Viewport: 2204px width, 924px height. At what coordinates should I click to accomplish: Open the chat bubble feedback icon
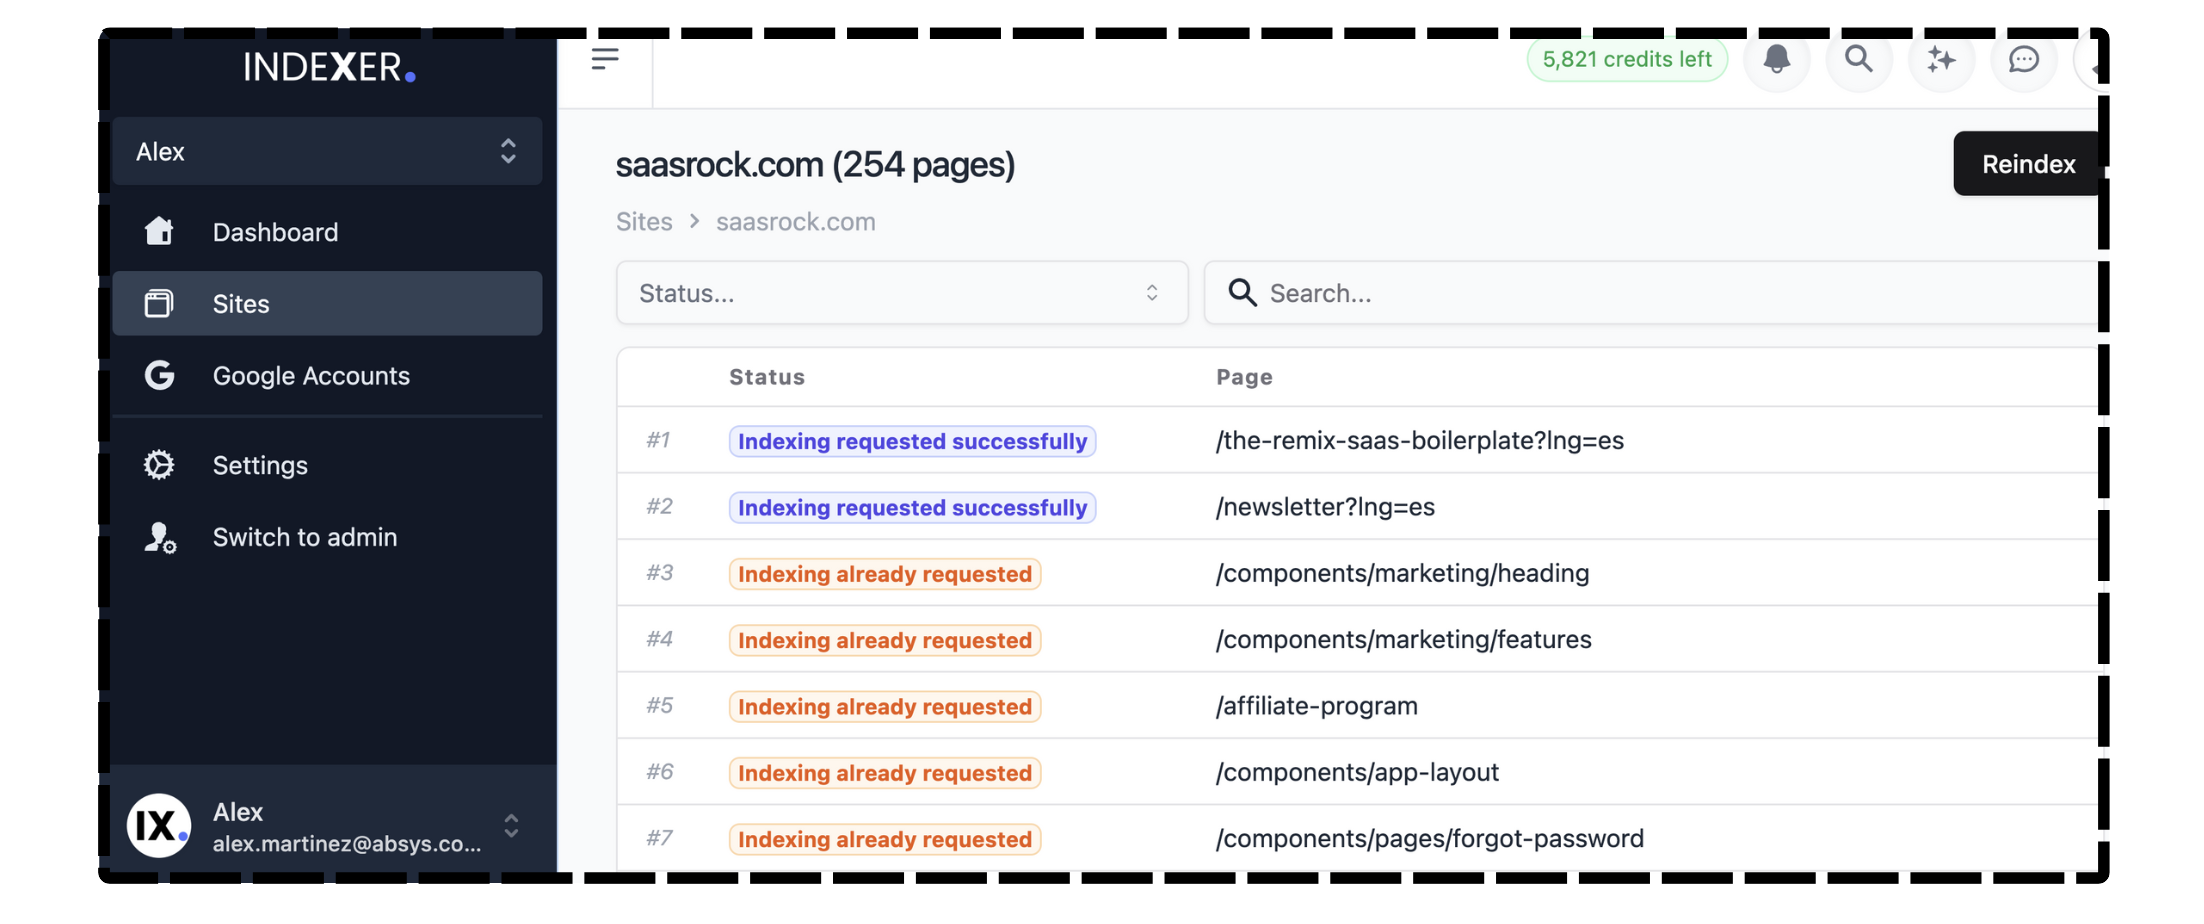[x=2024, y=59]
